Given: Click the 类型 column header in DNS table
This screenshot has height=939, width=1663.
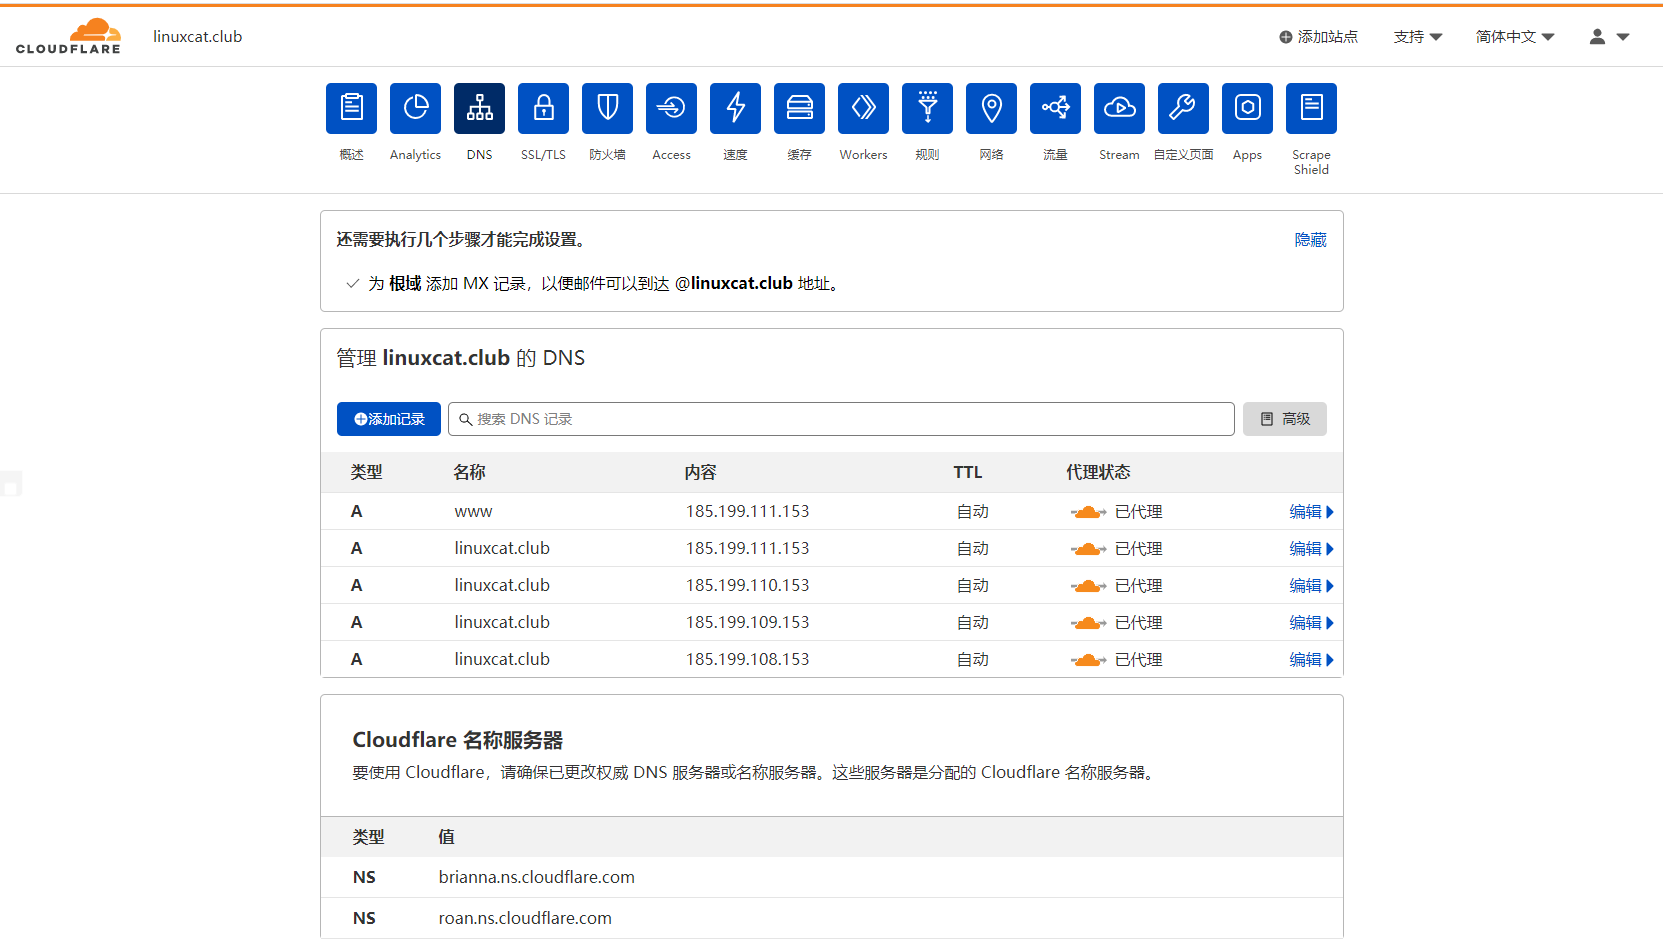Looking at the screenshot, I should click(x=366, y=472).
